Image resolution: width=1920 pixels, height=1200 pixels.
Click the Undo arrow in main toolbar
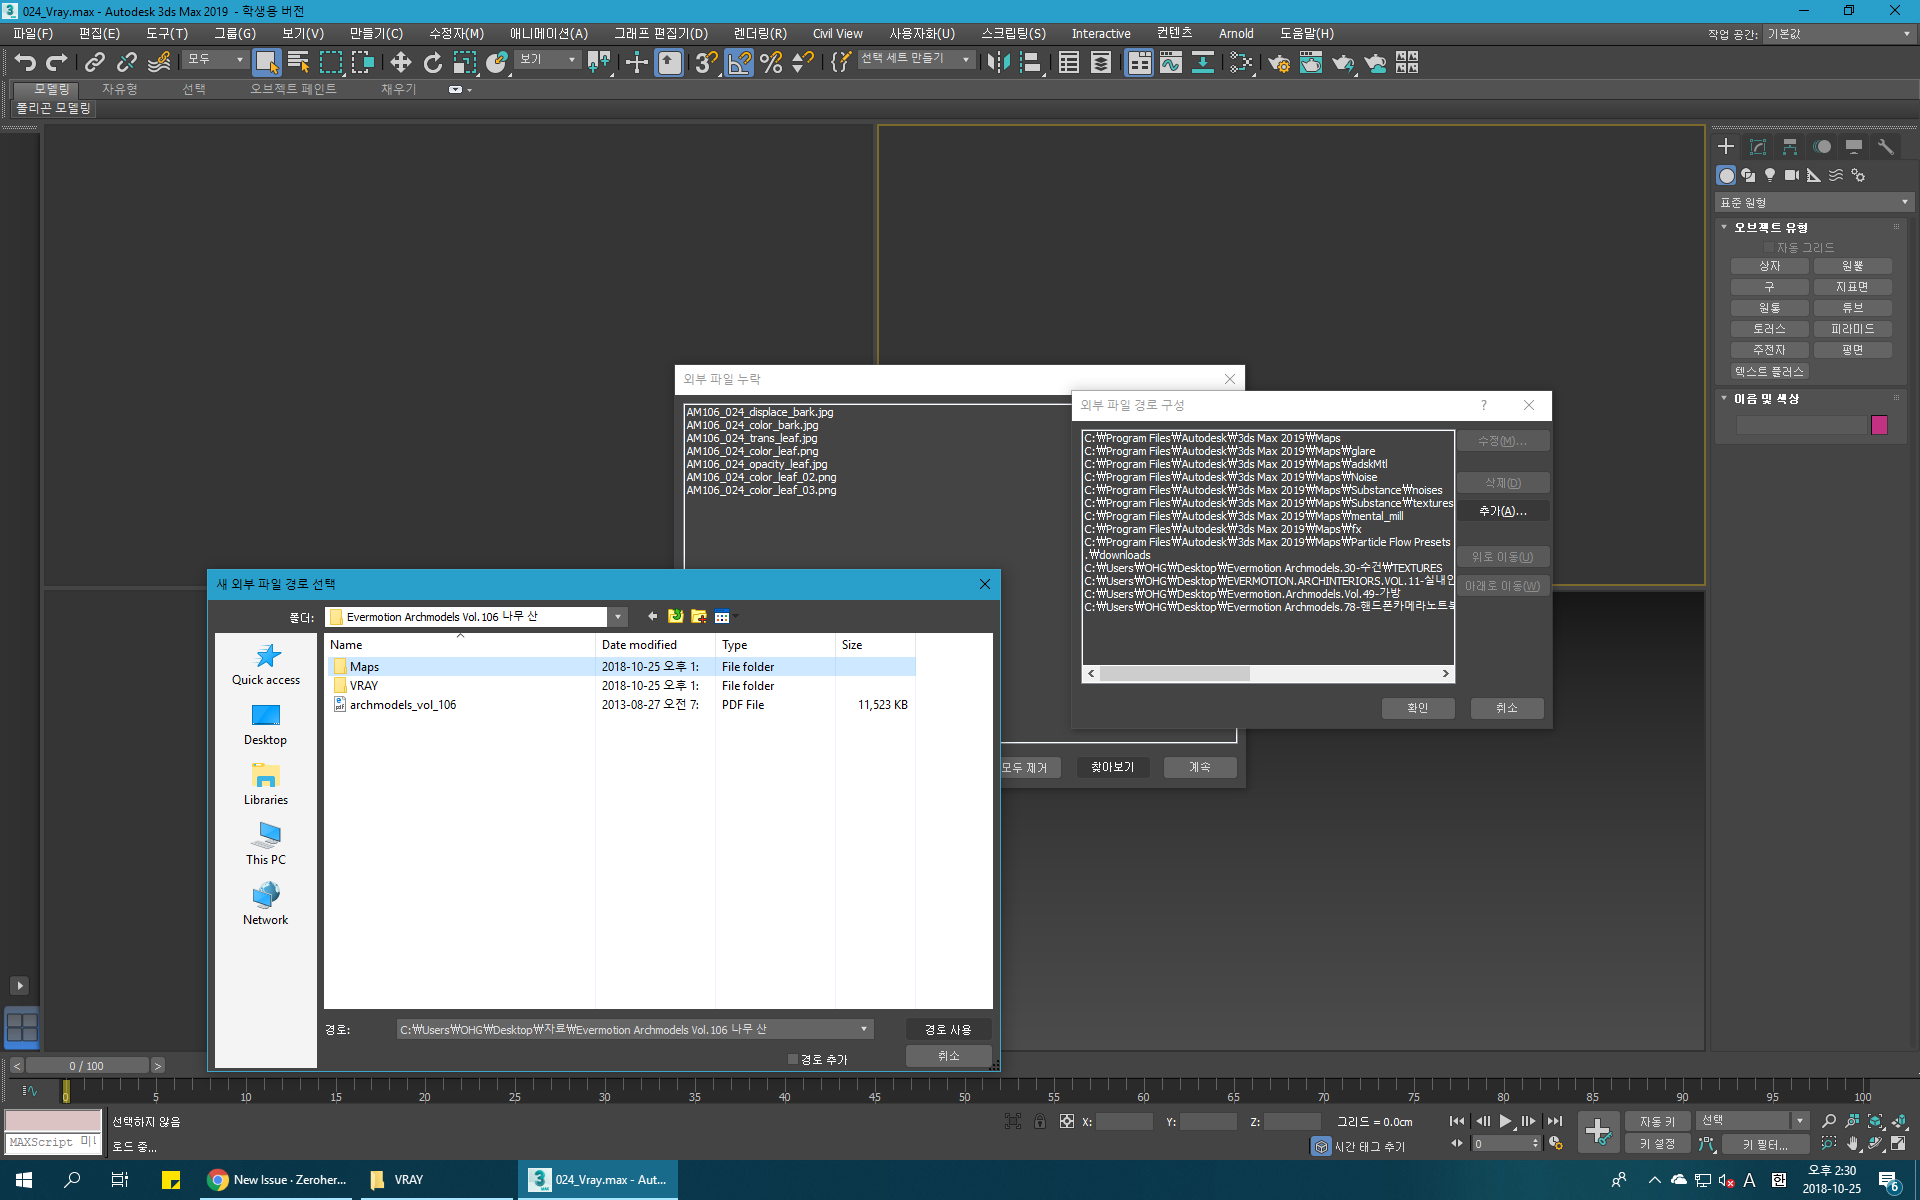coord(25,63)
